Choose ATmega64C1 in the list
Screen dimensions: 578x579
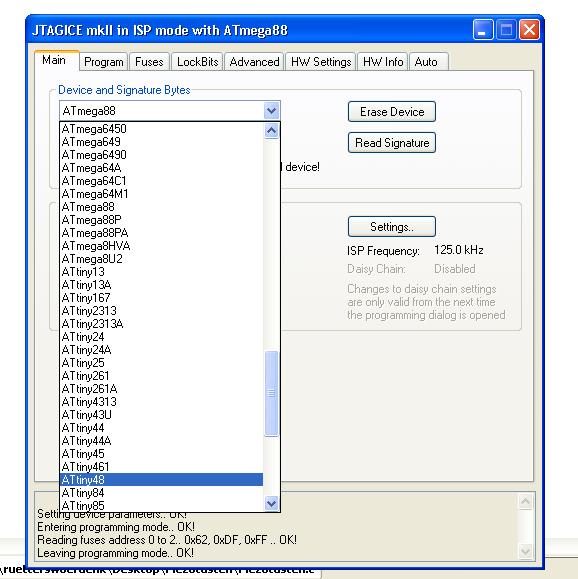point(161,181)
